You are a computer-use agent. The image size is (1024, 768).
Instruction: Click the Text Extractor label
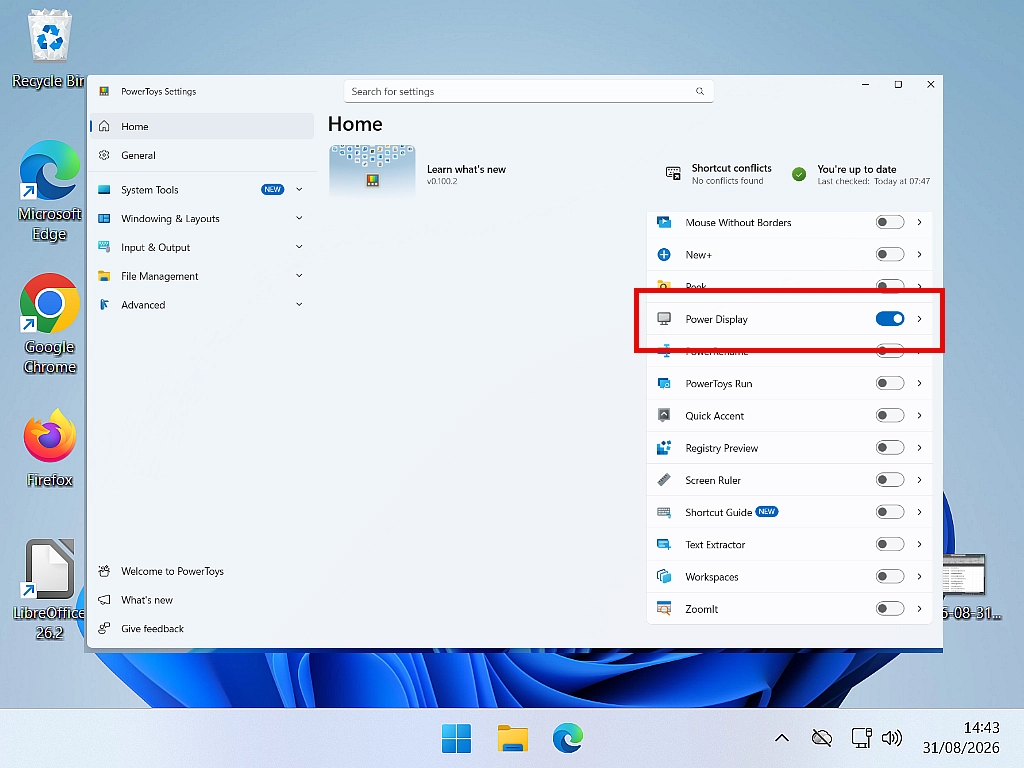coord(715,544)
